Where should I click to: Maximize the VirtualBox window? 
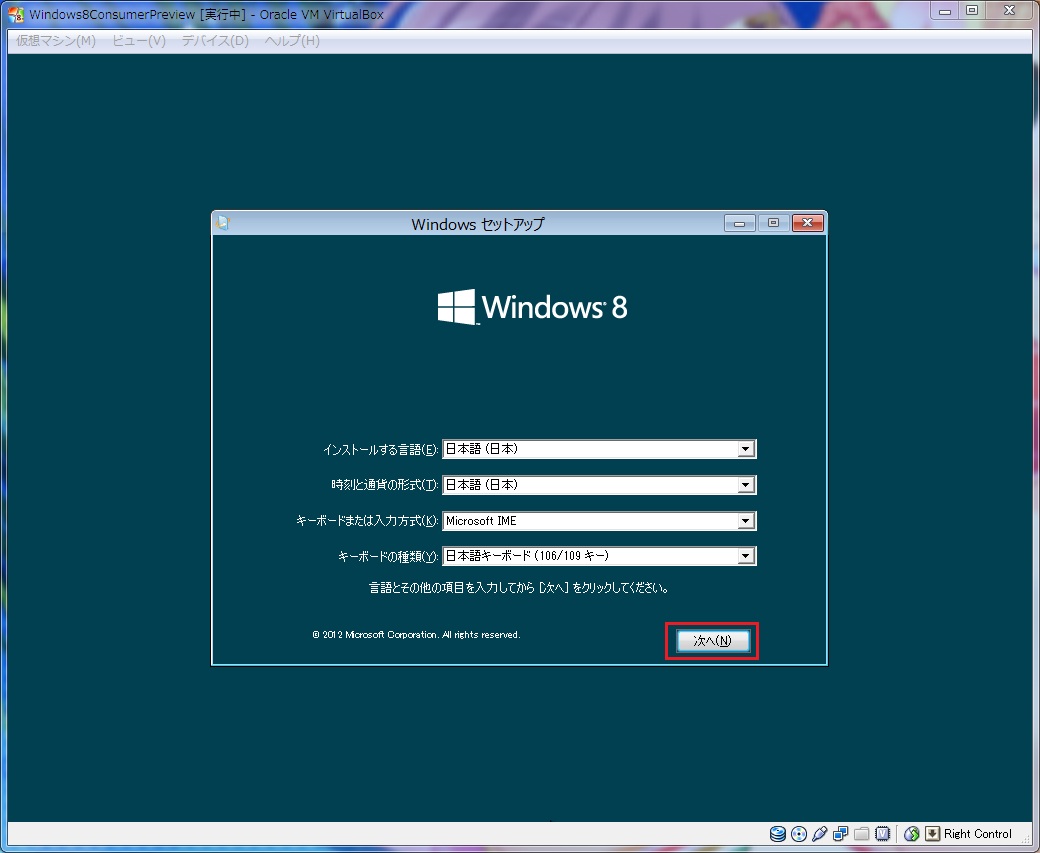tap(972, 11)
